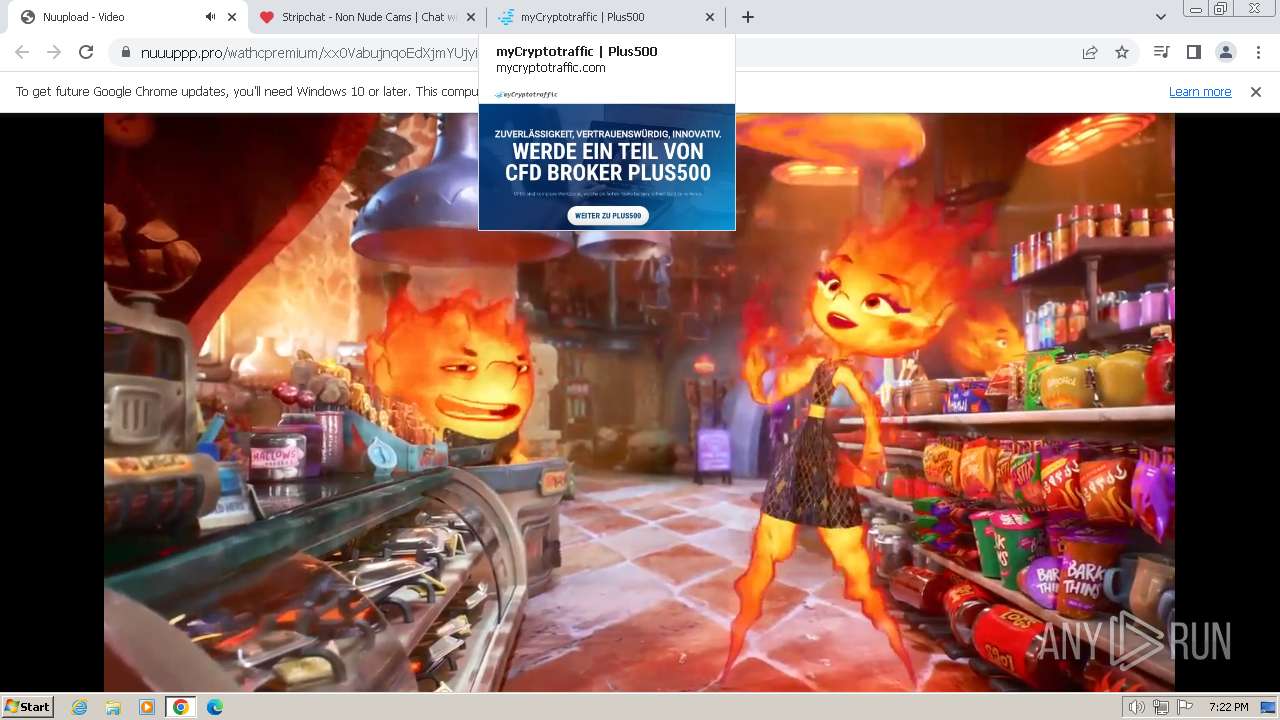Screen dimensions: 1280x720
Task: Open the network status tray icon
Action: (1161, 707)
